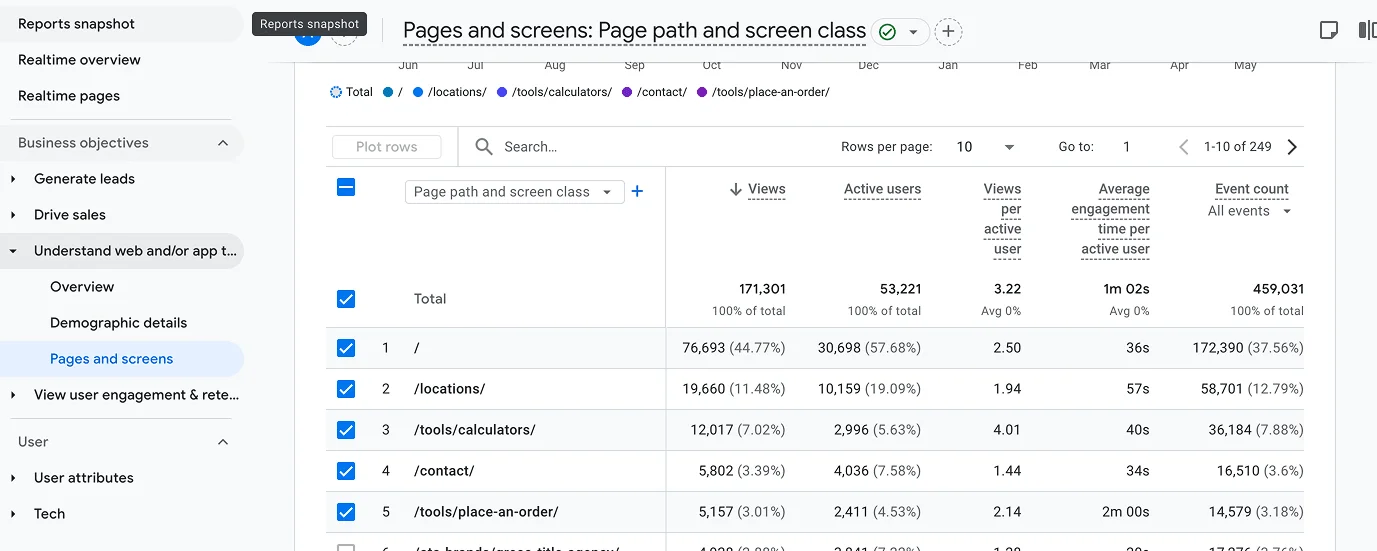Open the Rows per page dropdown
The image size is (1377, 551).
pyautogui.click(x=985, y=147)
